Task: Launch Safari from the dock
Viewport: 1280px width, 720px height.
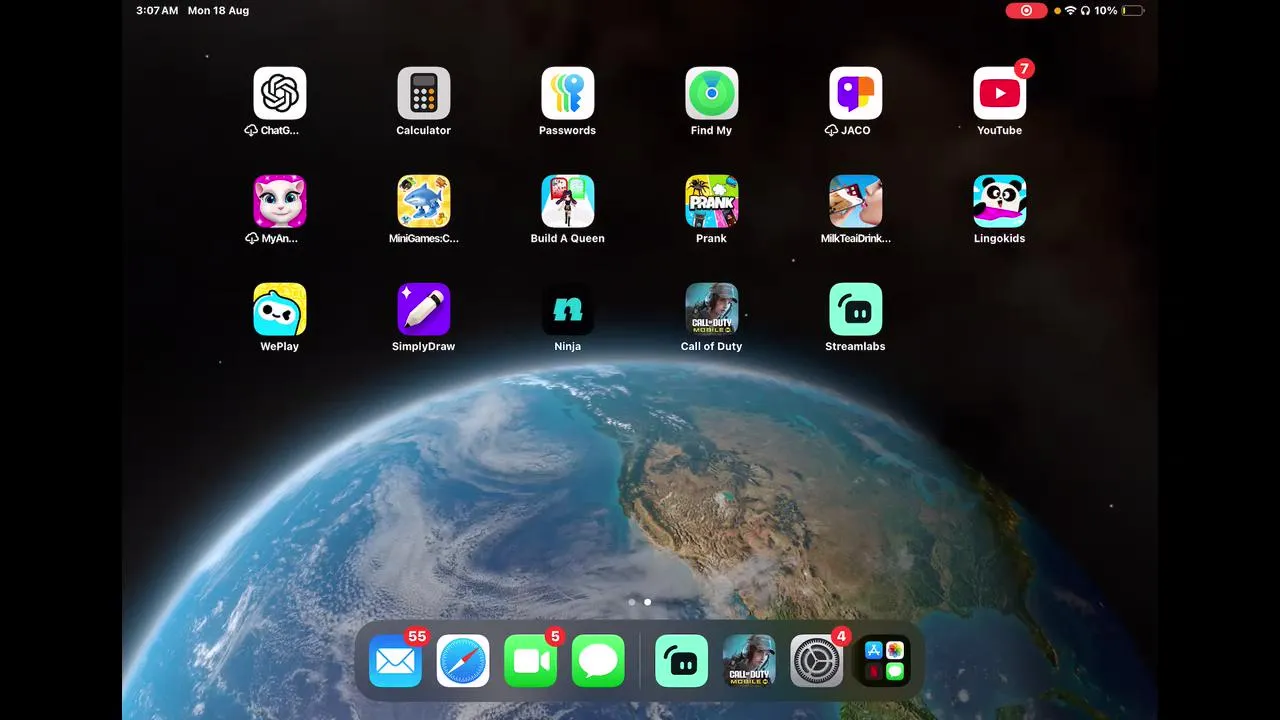Action: [x=463, y=661]
